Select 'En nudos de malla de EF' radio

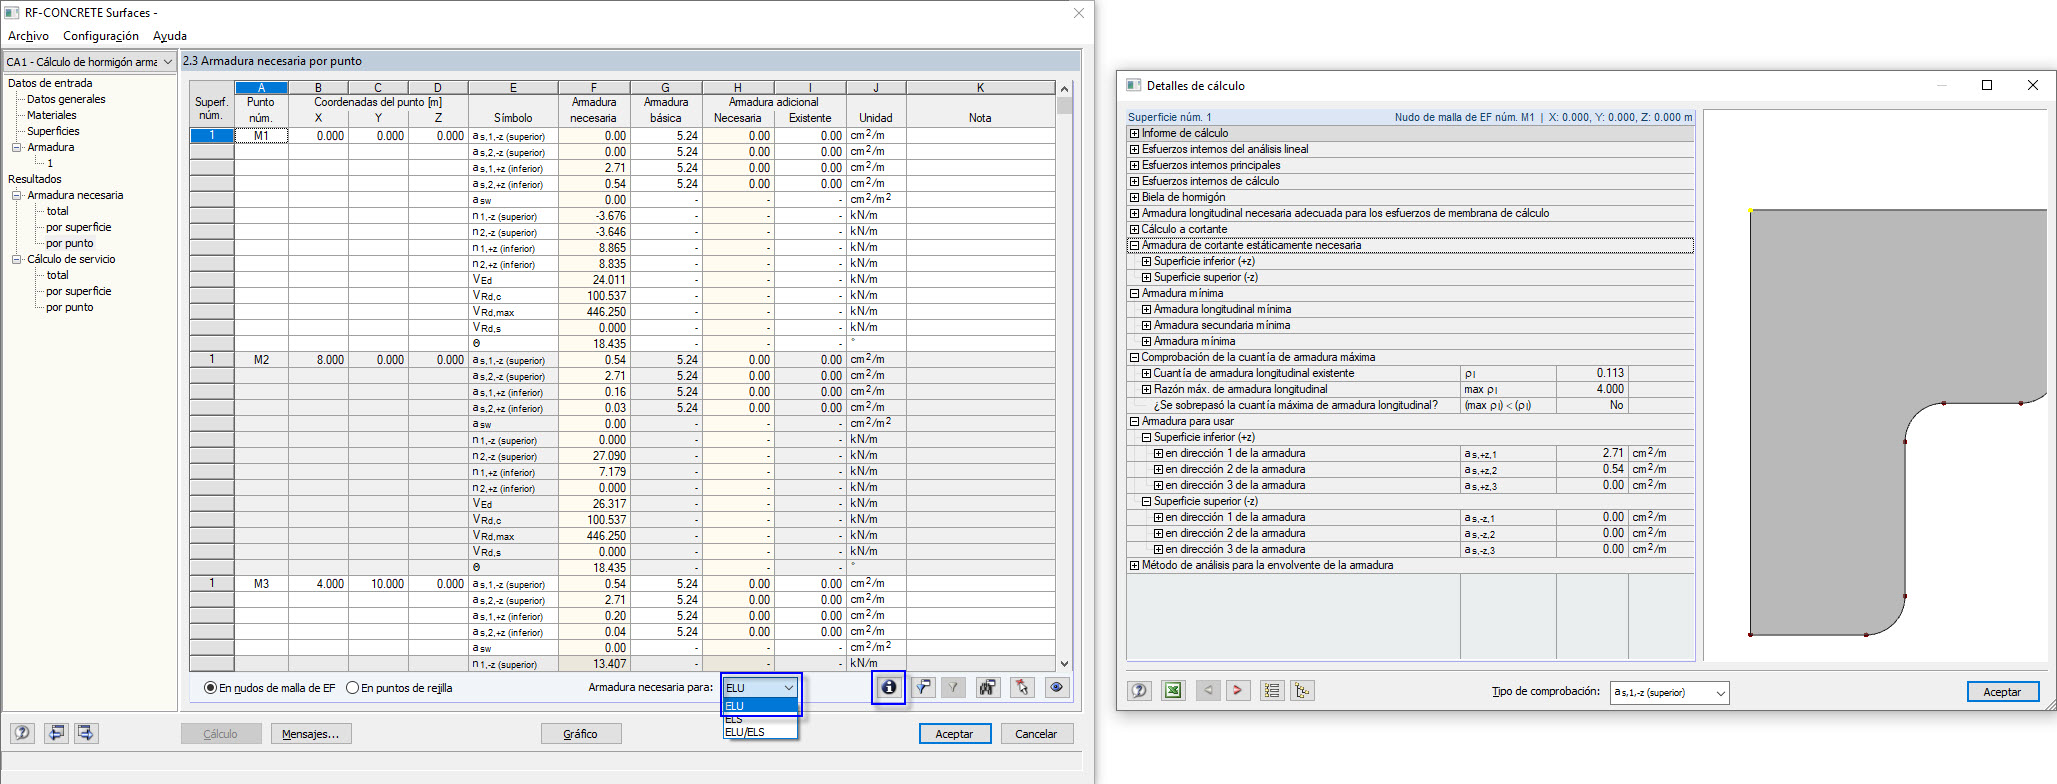pos(210,688)
